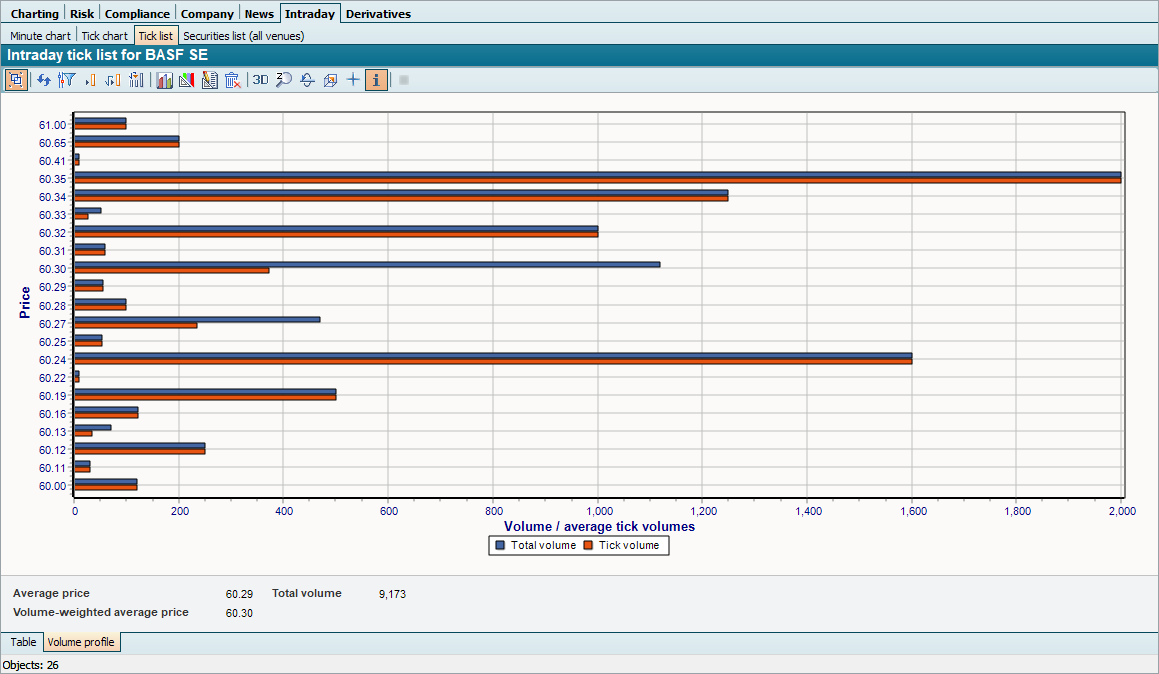Image resolution: width=1159 pixels, height=674 pixels.
Task: Click the fit-window icon at toolbar start
Action: tap(16, 80)
